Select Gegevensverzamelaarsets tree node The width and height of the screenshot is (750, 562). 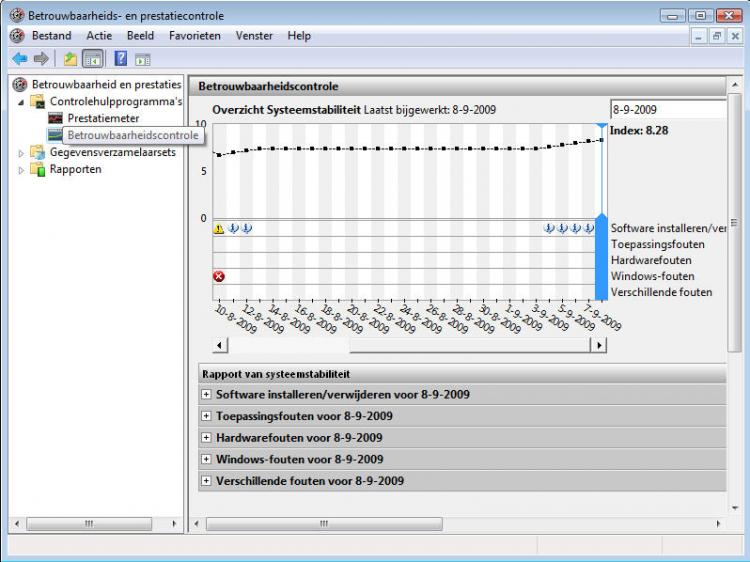[113, 152]
